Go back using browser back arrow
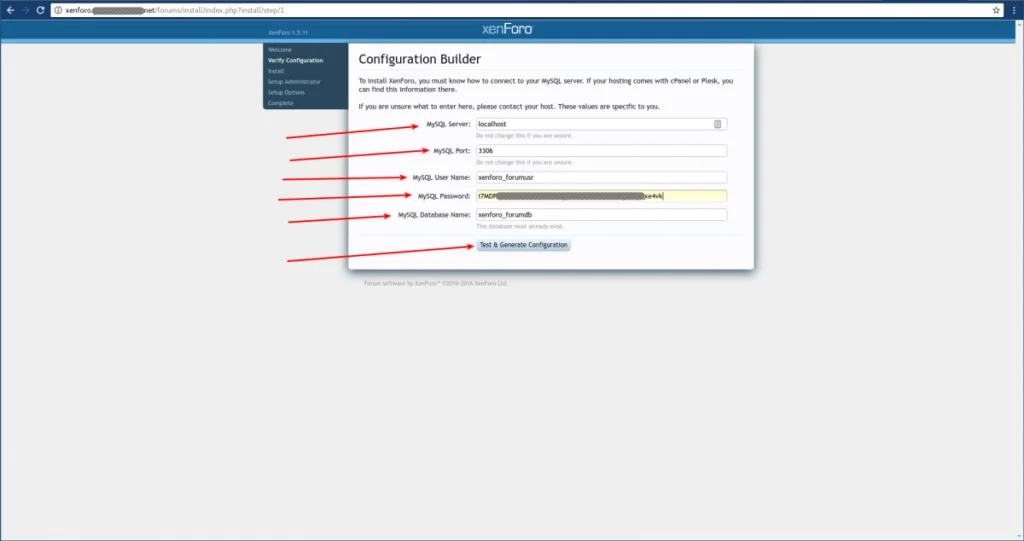 tap(10, 10)
